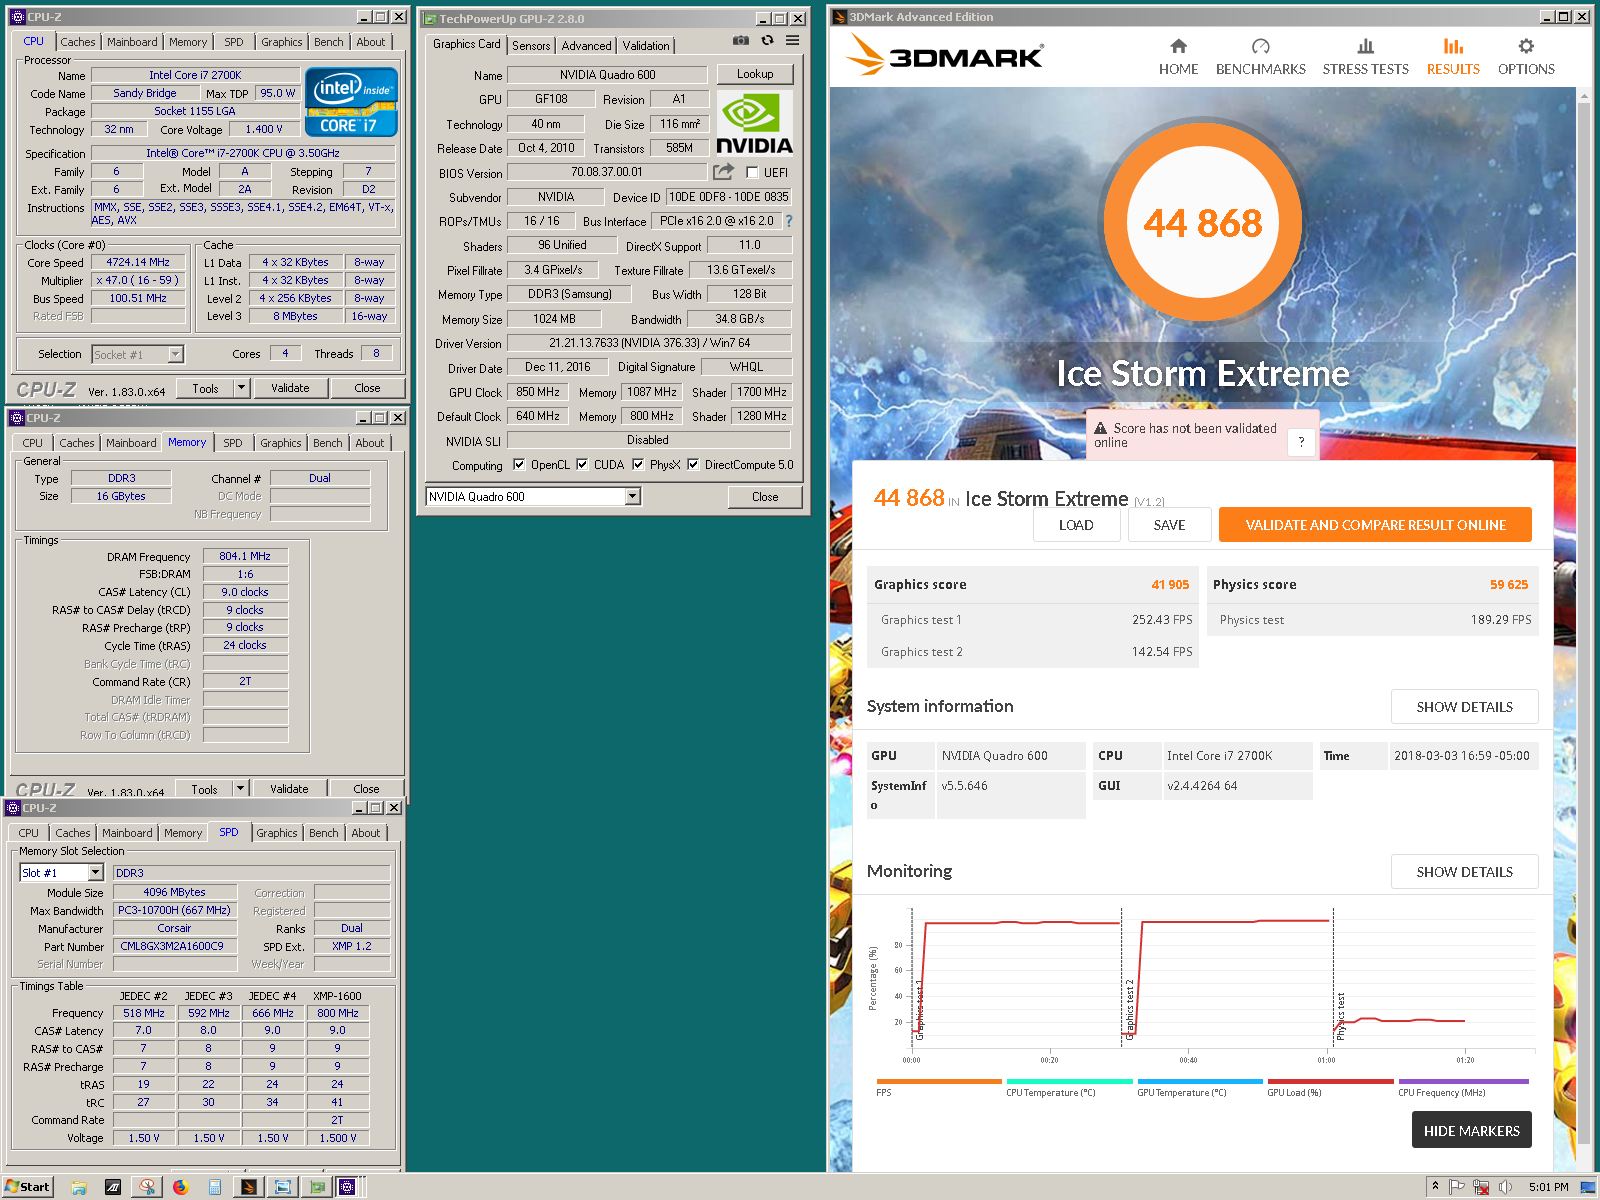
Task: Click the Load button in 3DMark
Action: point(1076,525)
